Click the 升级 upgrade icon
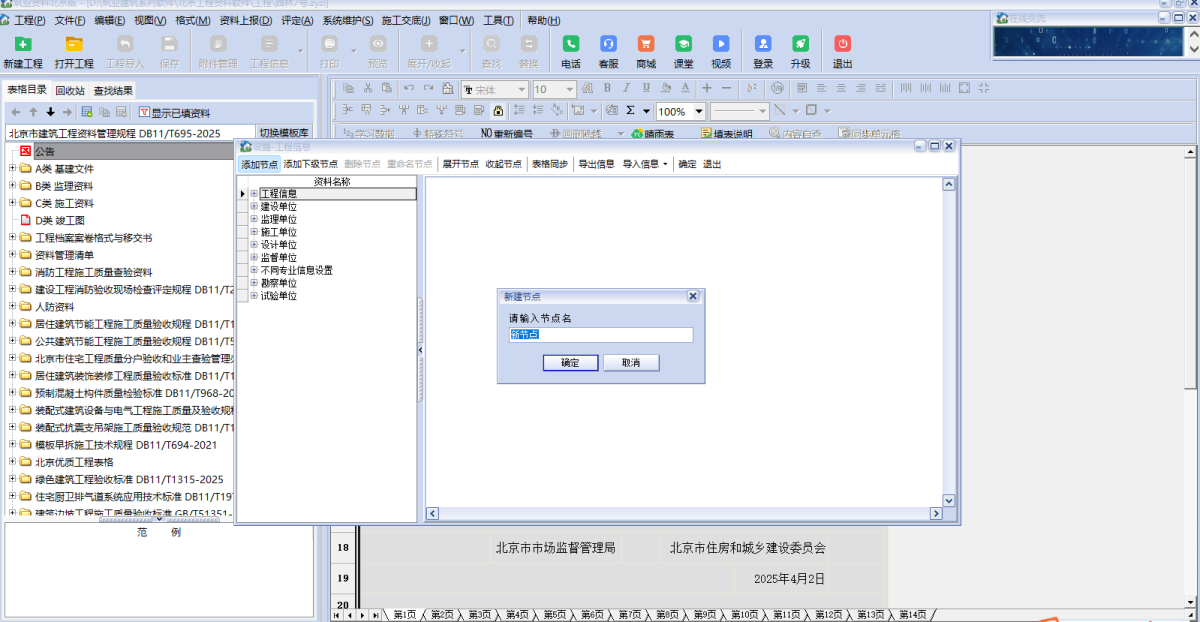The height and width of the screenshot is (622, 1200). click(800, 45)
